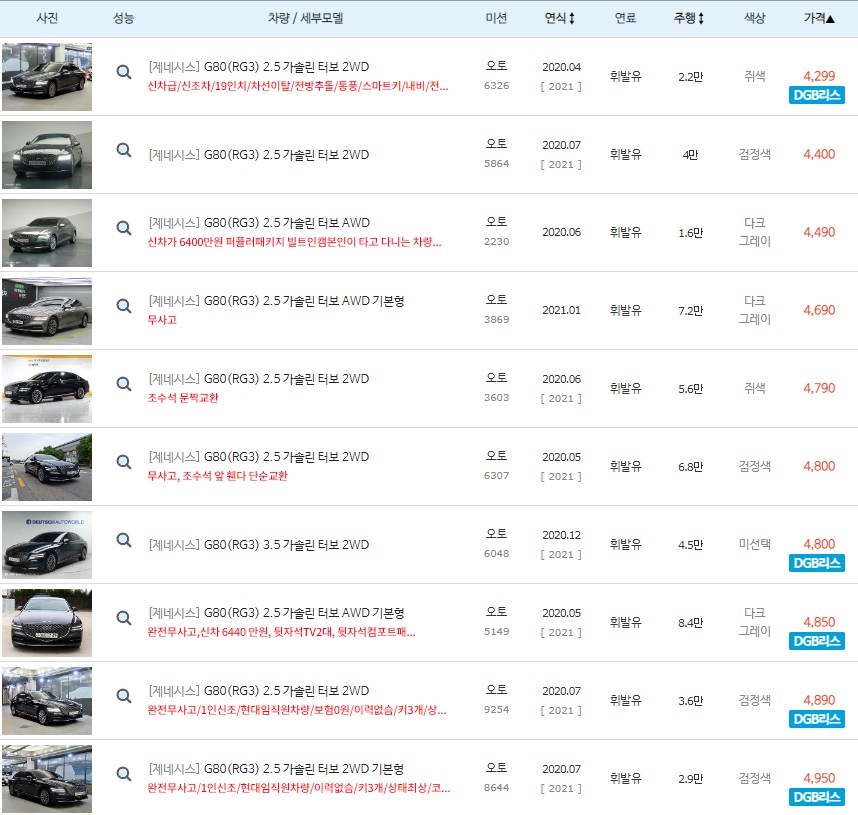Click the price 4,400

click(819, 154)
